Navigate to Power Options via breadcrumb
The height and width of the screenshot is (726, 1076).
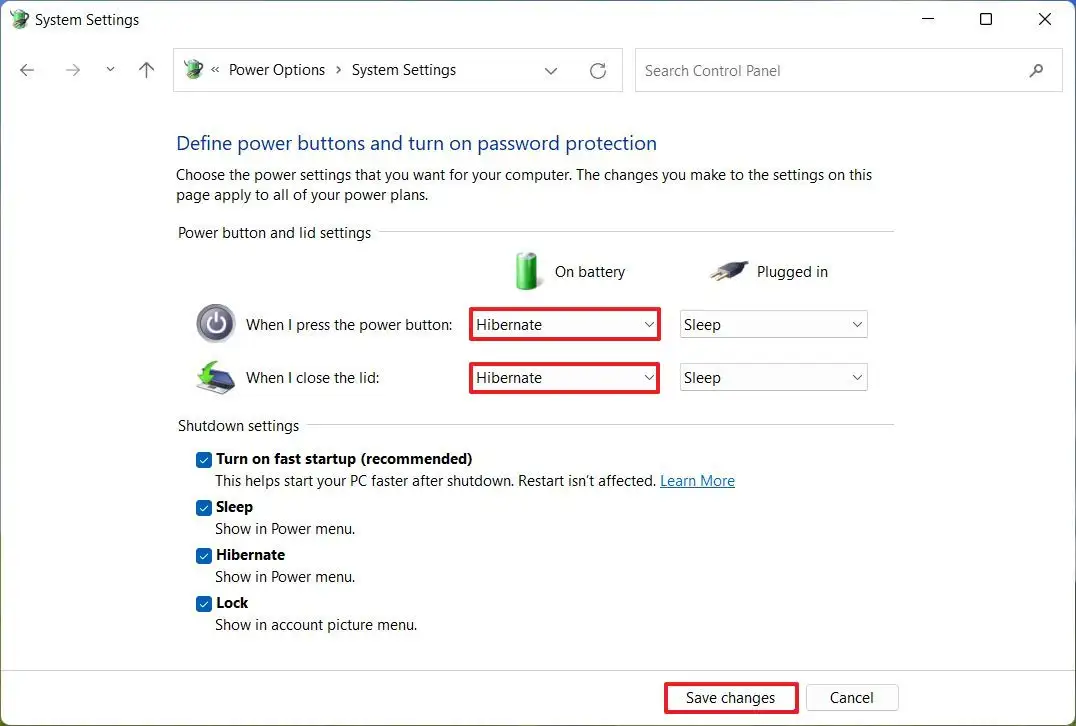[x=277, y=70]
